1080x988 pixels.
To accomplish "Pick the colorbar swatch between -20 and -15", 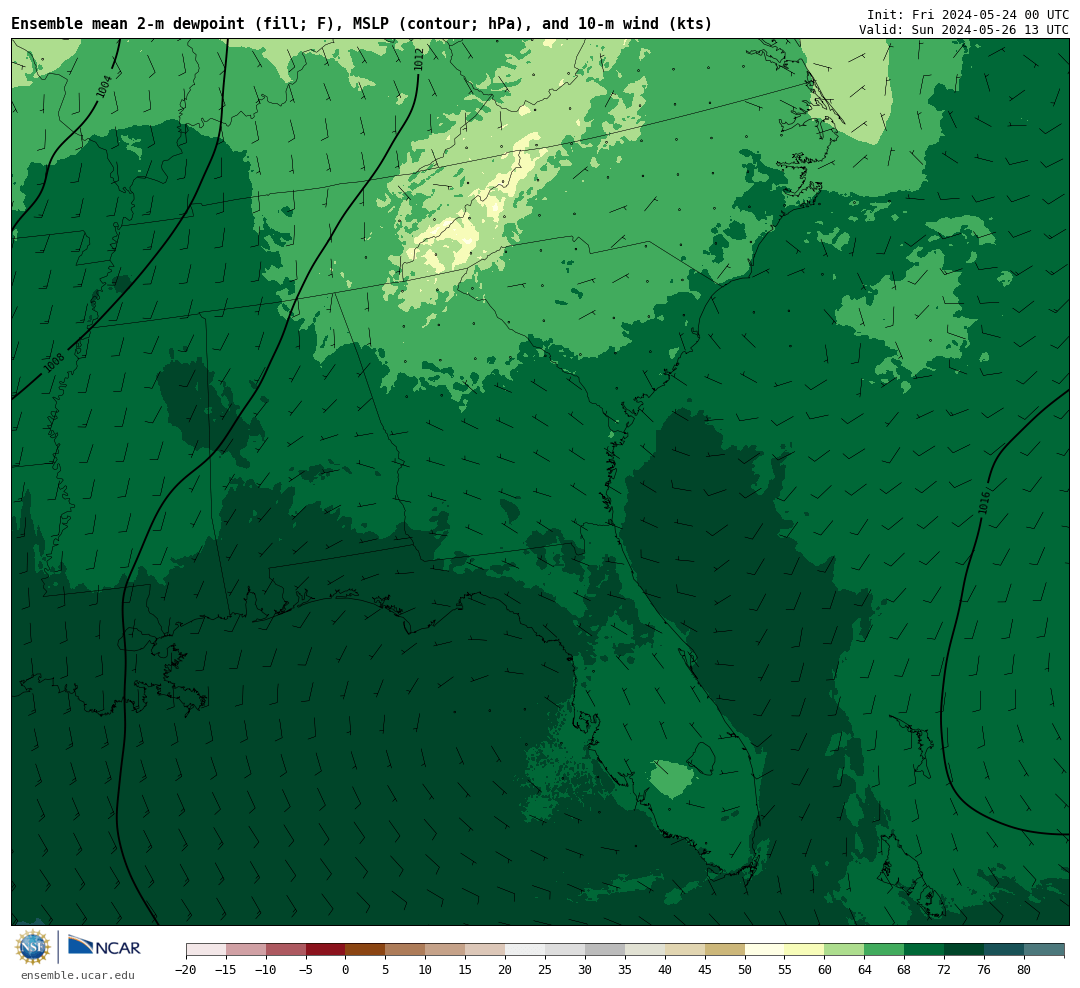I will 206,950.
